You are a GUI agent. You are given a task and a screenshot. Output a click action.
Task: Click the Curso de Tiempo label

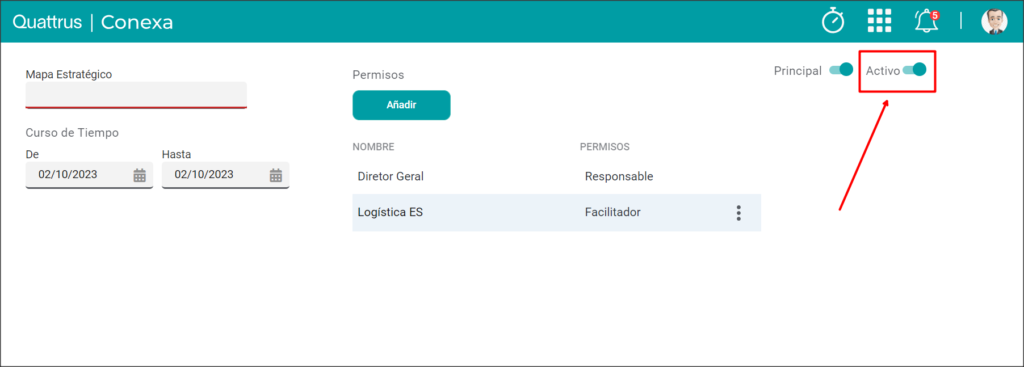click(x=72, y=133)
